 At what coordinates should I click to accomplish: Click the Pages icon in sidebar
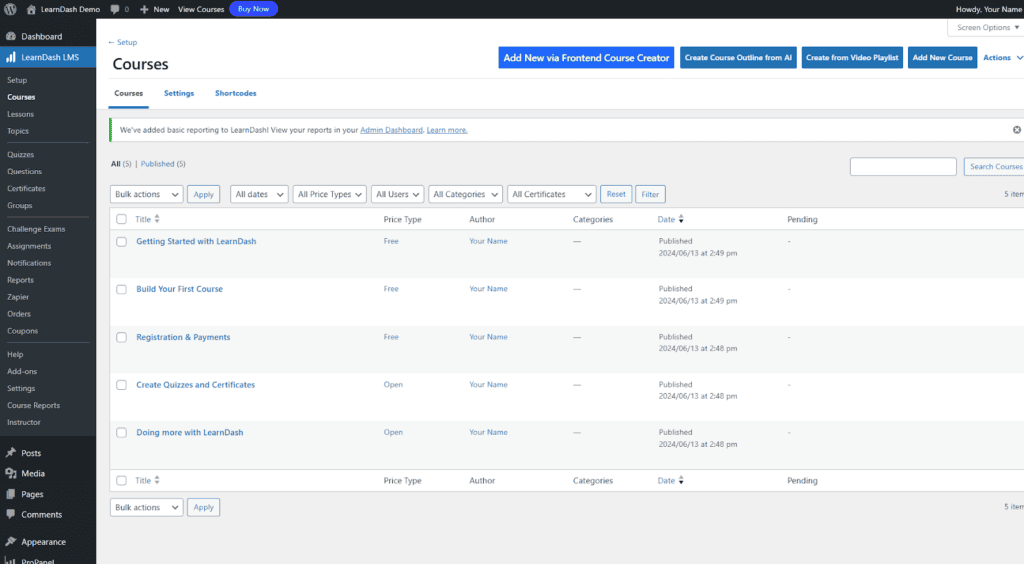click(11, 494)
